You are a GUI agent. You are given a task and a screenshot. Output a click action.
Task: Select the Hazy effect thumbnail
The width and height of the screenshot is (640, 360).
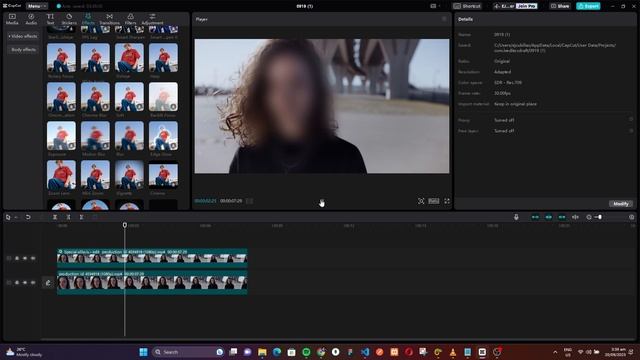coord(163,58)
